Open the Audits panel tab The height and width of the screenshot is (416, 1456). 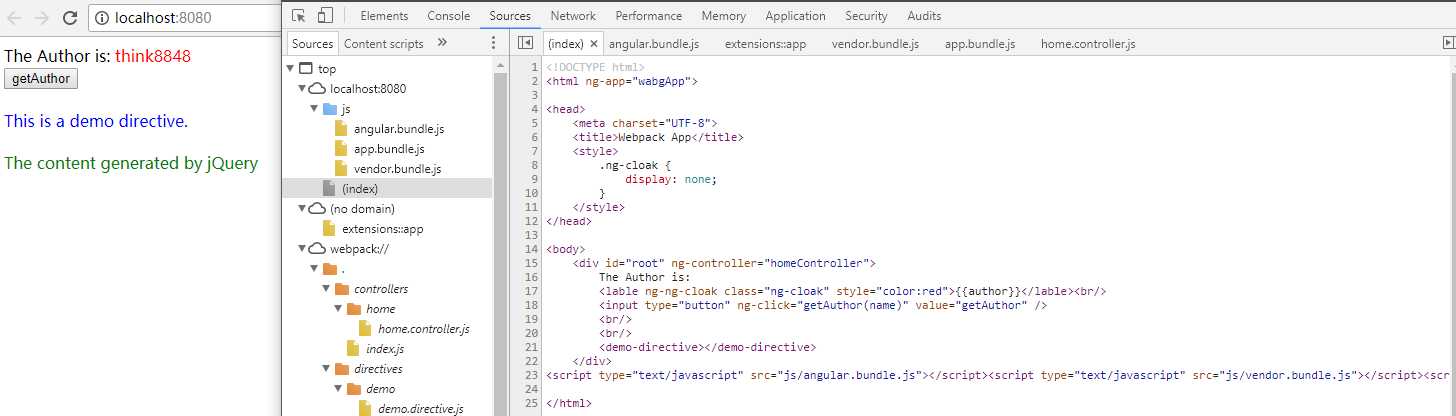click(x=924, y=16)
